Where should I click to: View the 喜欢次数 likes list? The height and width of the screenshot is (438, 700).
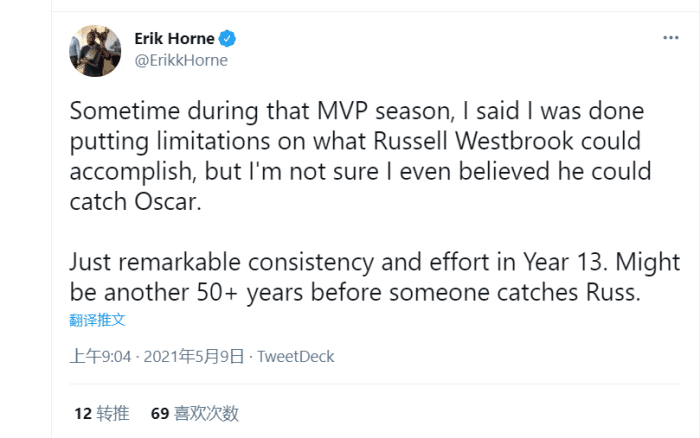[x=207, y=413]
